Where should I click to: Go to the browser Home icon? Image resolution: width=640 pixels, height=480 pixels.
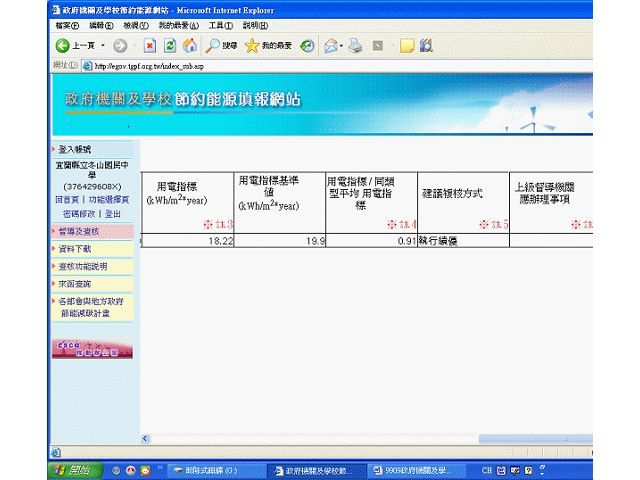point(190,46)
